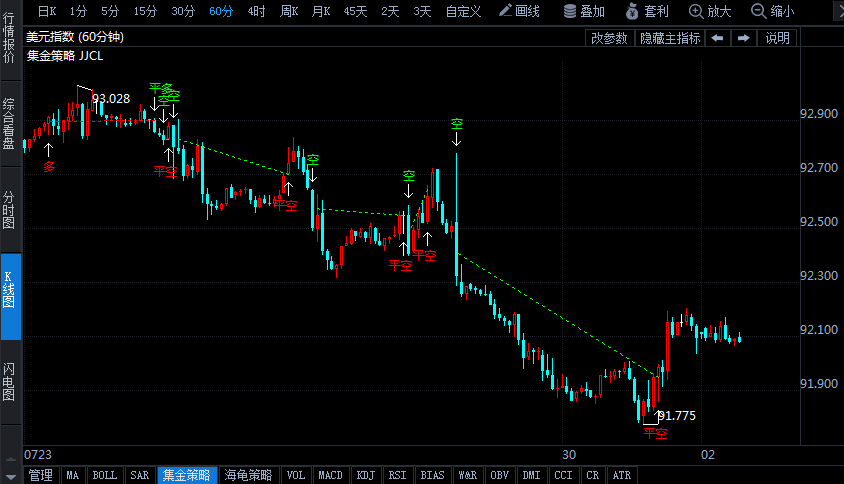Switch to 45天 period
Viewport: 844px width, 484px height.
pos(355,11)
